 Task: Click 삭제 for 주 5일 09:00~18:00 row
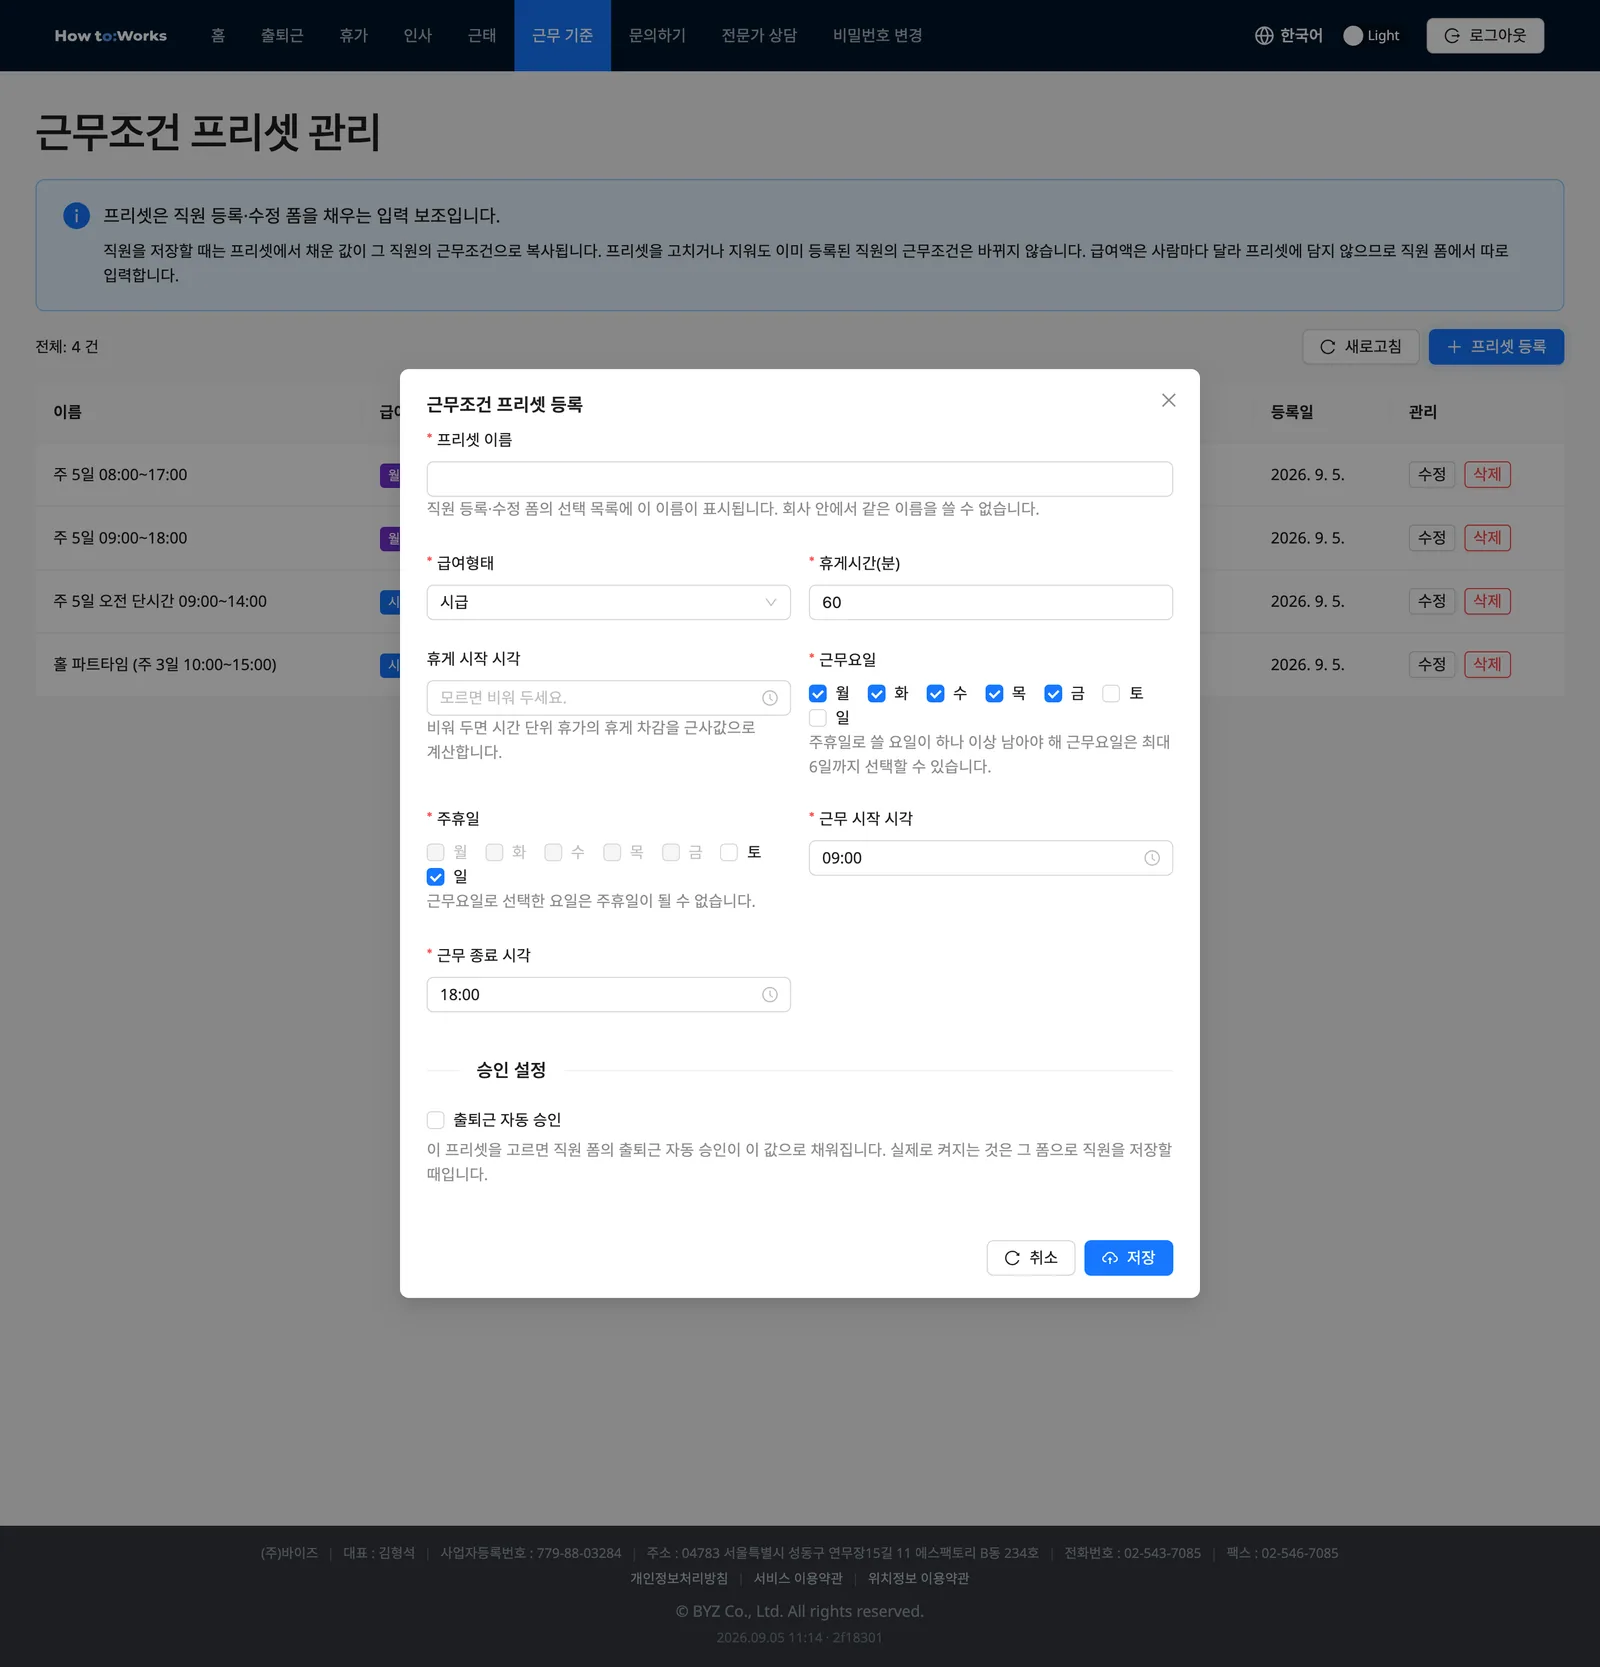[x=1487, y=538]
